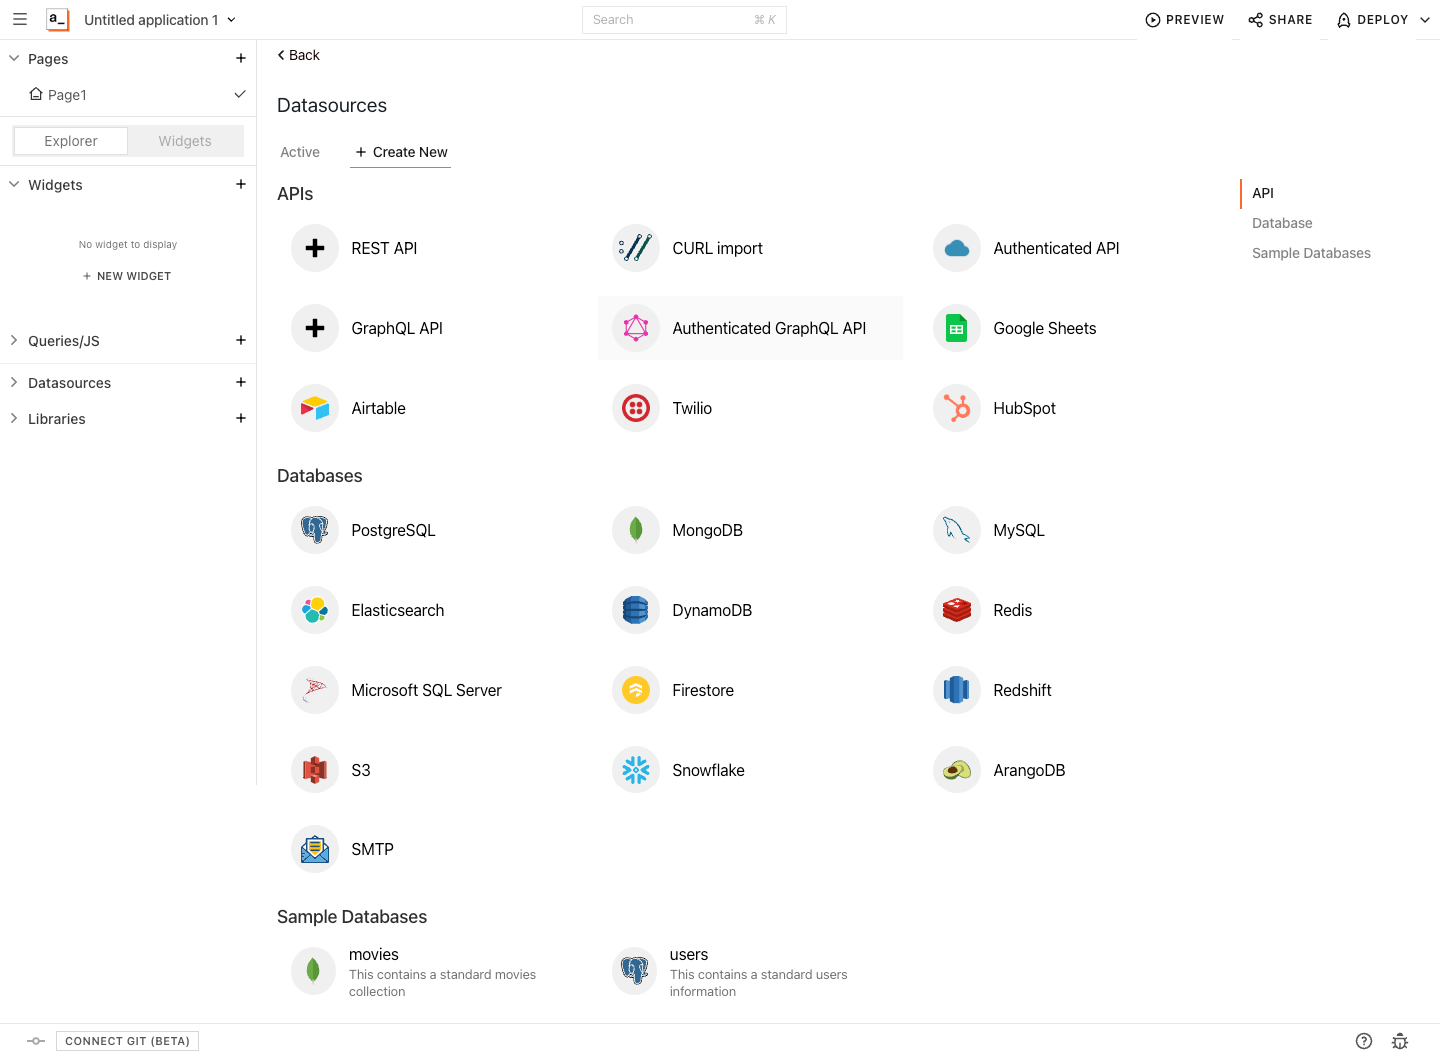
Task: Select the Microsoft SQL Server icon
Action: click(315, 690)
